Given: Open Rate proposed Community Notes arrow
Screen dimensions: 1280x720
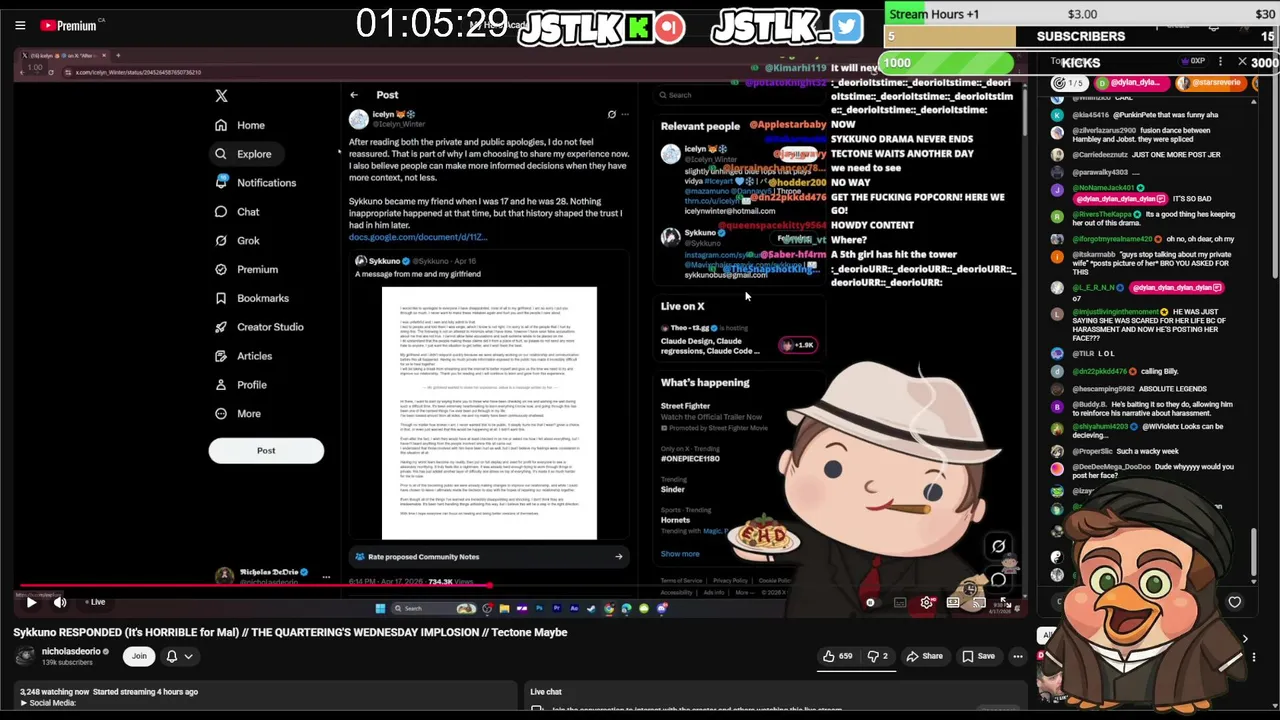Looking at the screenshot, I should pos(618,557).
